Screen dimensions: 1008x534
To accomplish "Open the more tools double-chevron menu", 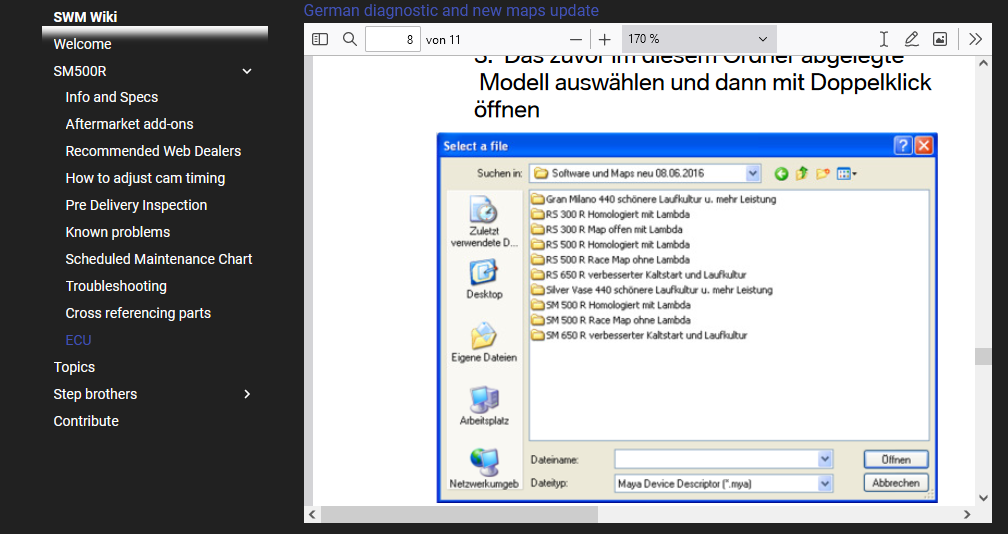I will point(976,39).
